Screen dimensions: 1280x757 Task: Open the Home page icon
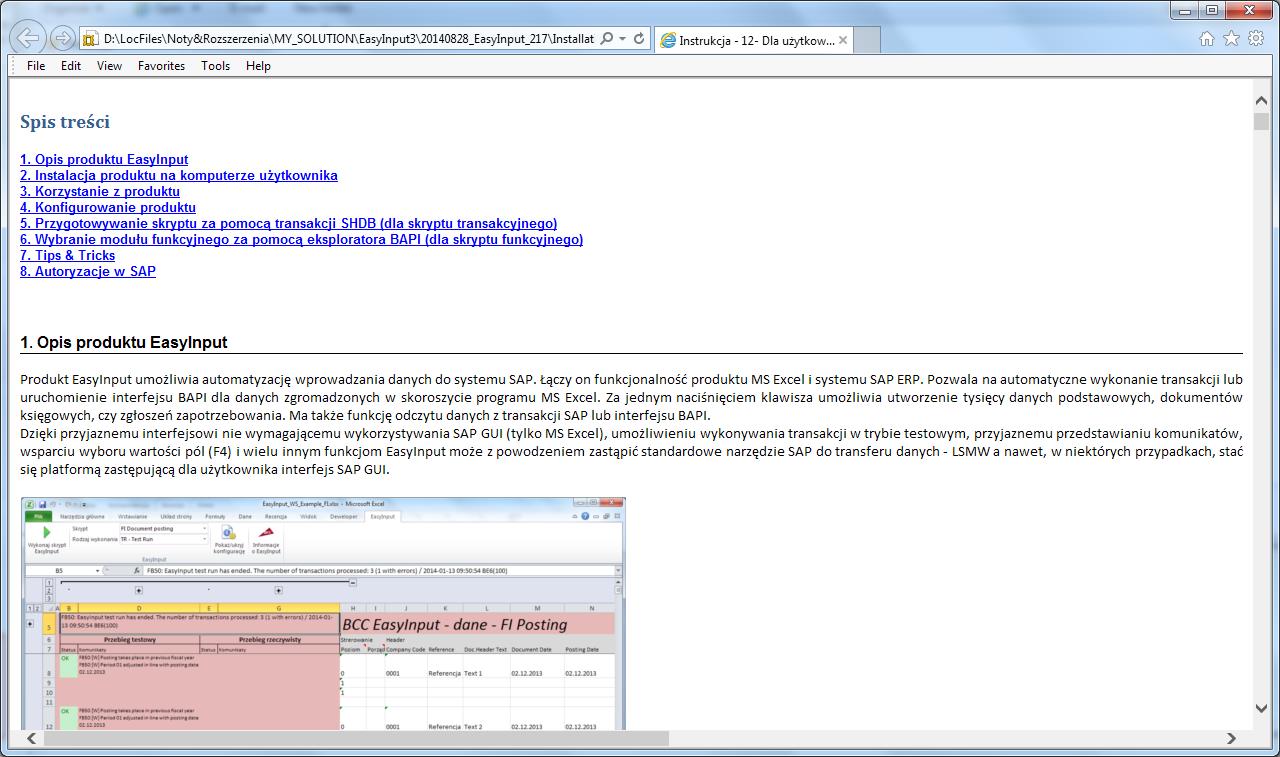pyautogui.click(x=1207, y=38)
